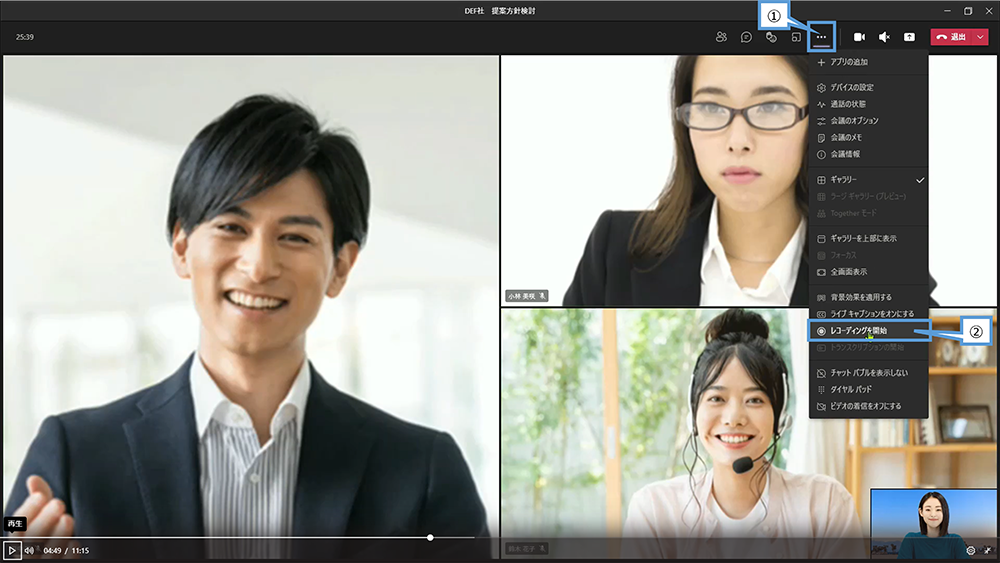Select the ギャラリー view option
The image size is (1000, 563).
click(x=868, y=180)
